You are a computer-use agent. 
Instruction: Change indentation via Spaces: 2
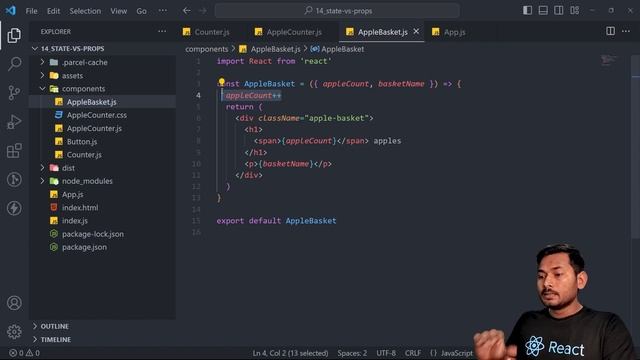pos(352,353)
